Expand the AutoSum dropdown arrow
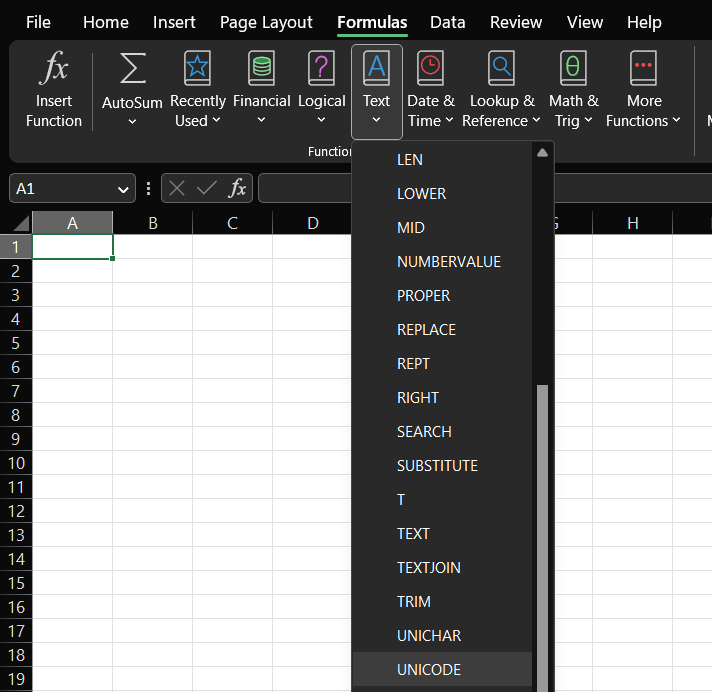This screenshot has height=692, width=712. 132,122
